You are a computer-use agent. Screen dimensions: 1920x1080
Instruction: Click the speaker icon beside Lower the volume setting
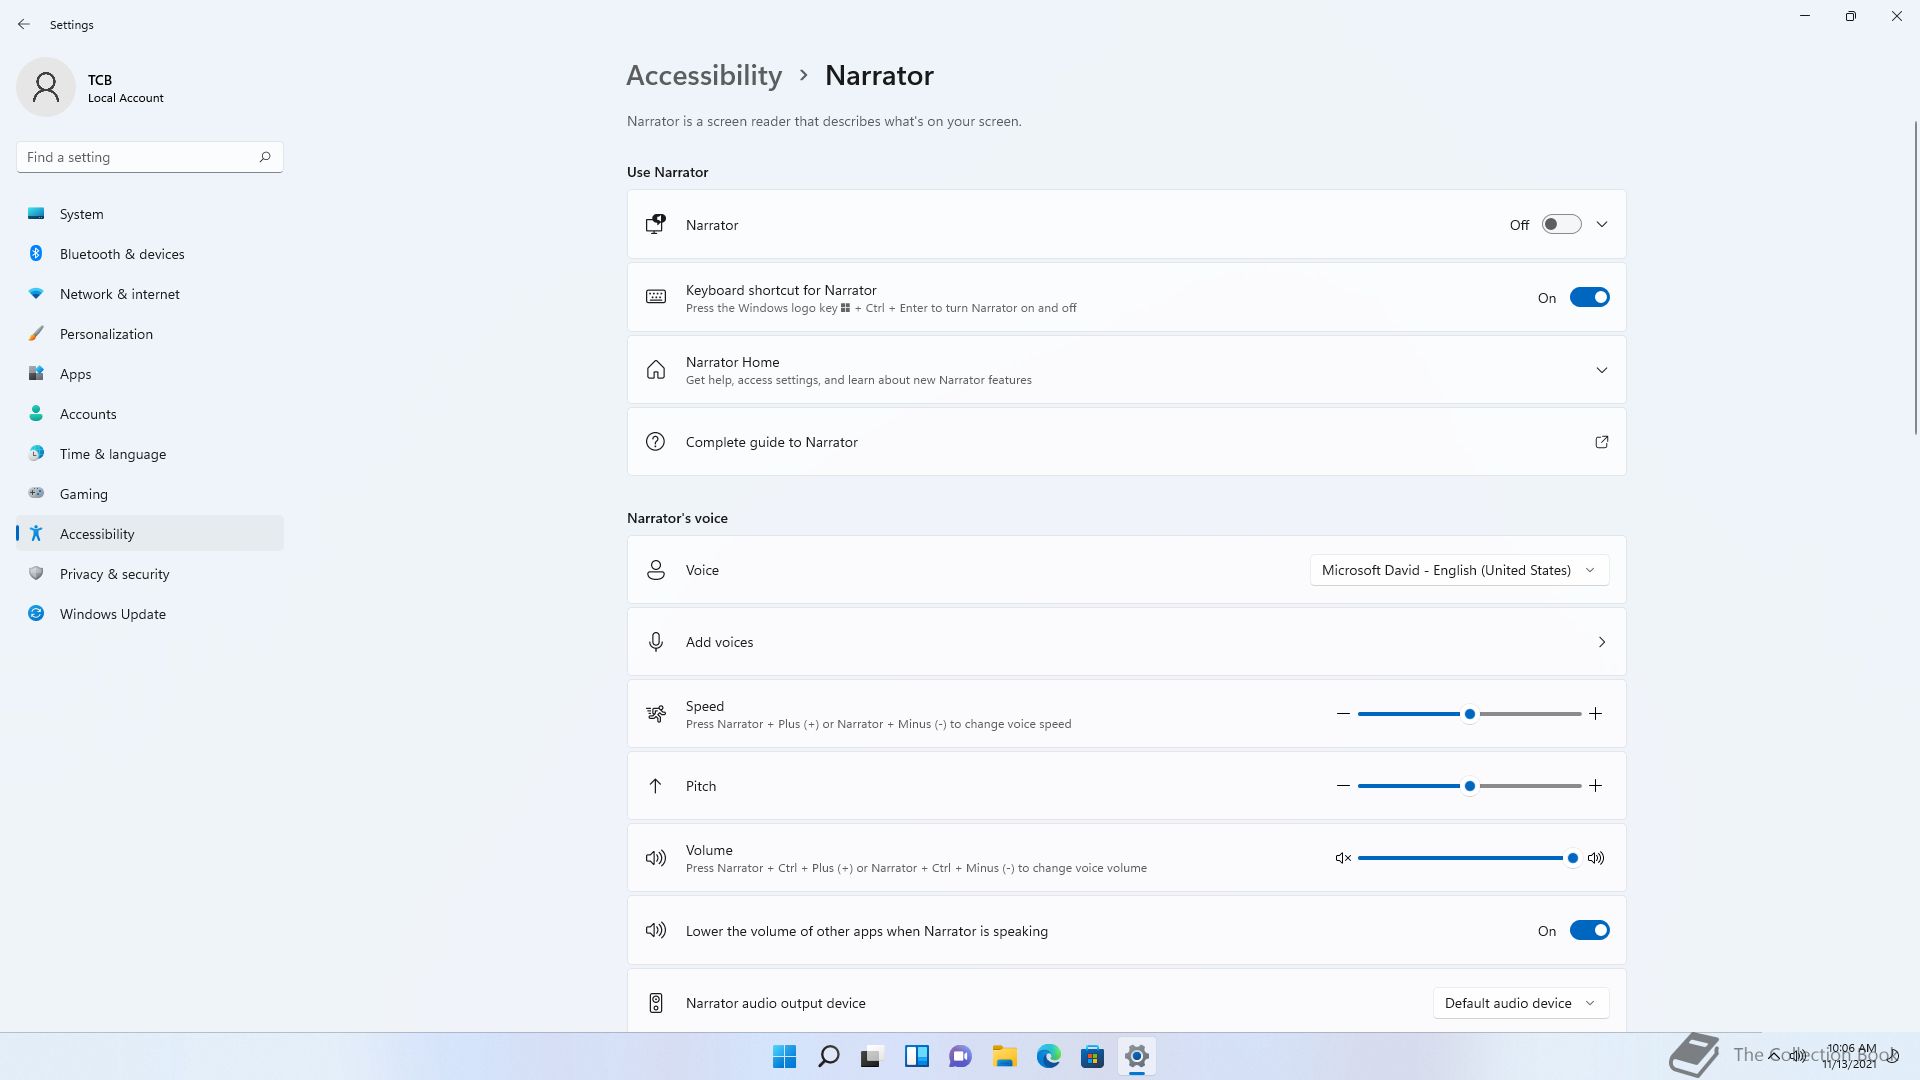click(x=656, y=930)
